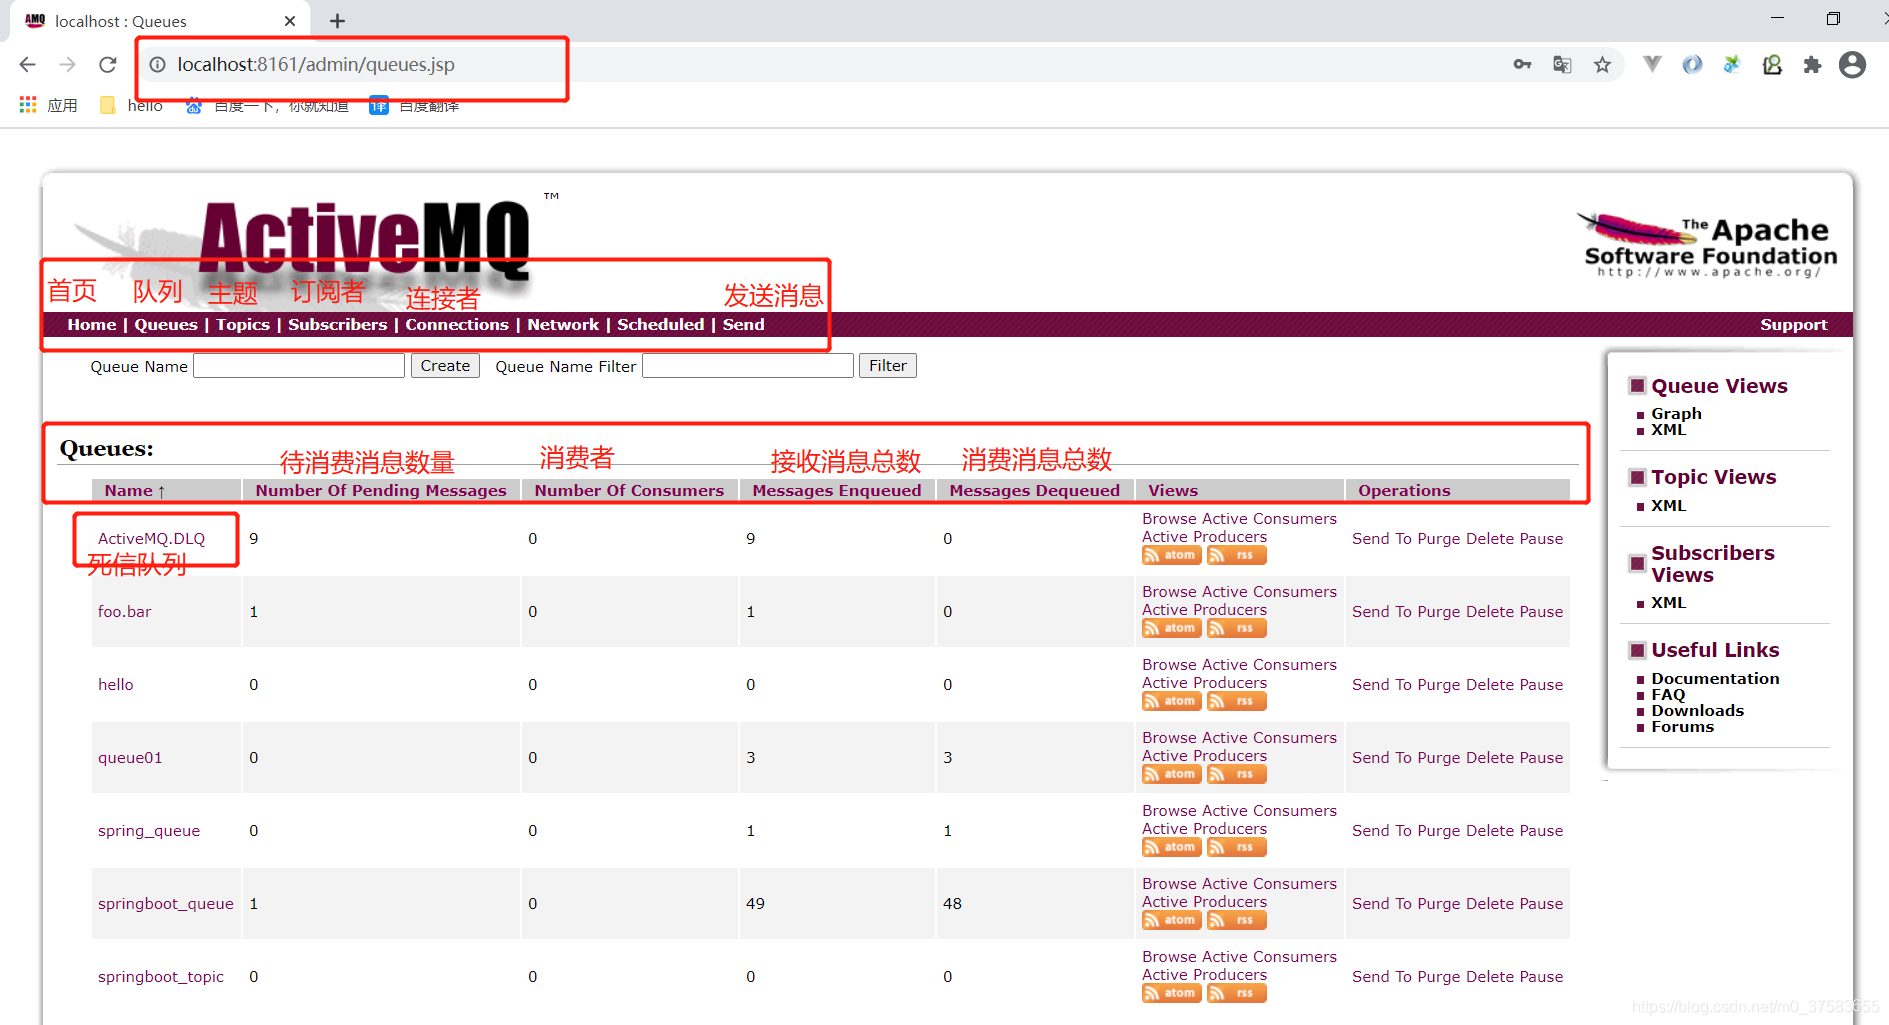Viewport: 1889px width, 1025px height.
Task: Sort by Number Of Pending Messages
Action: pos(381,491)
